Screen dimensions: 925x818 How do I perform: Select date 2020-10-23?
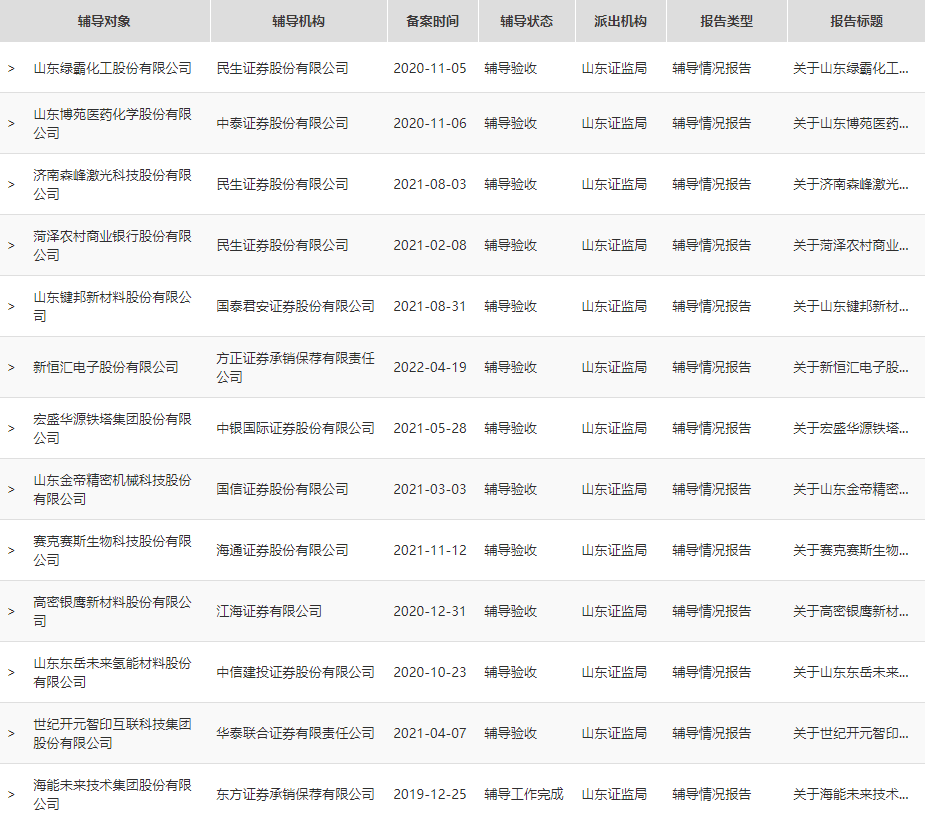430,672
